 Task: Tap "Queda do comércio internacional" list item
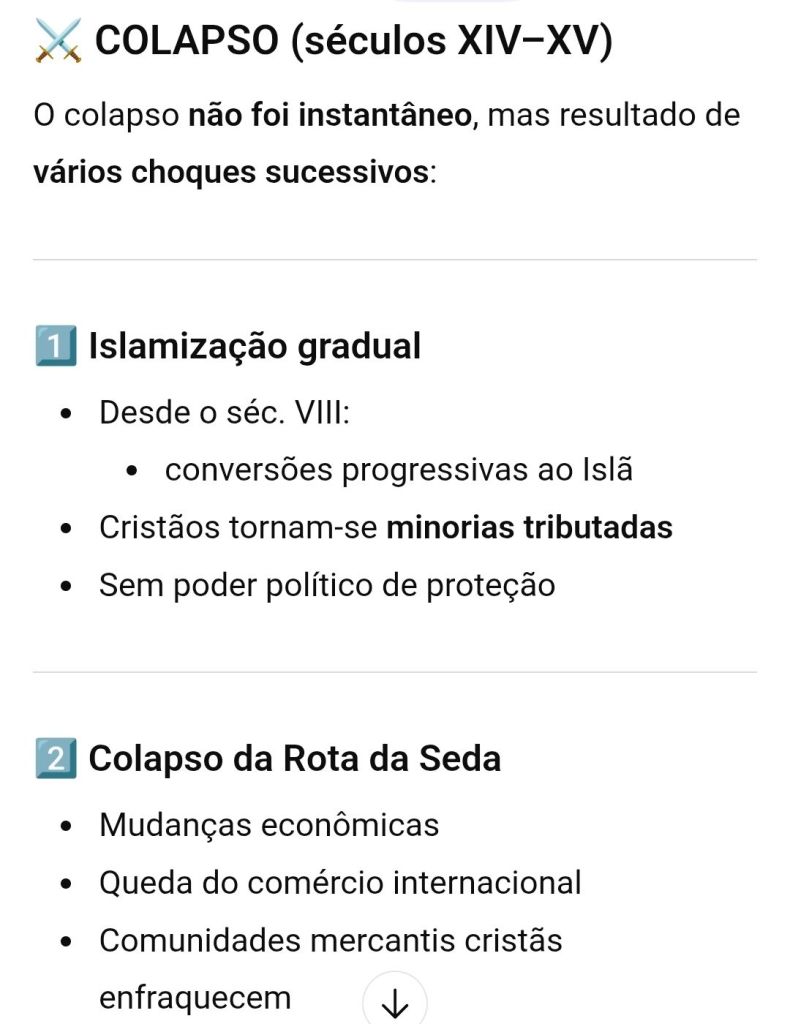pos(339,883)
